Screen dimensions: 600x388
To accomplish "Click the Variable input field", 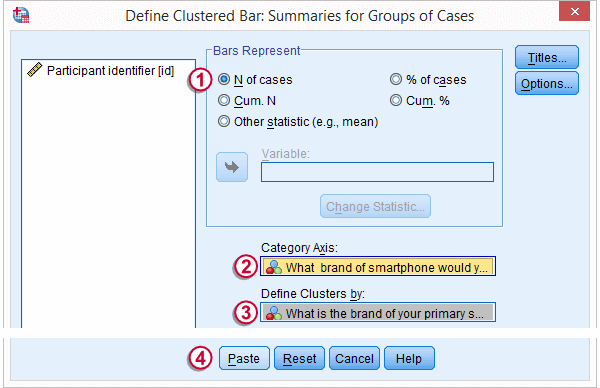I will tap(377, 172).
